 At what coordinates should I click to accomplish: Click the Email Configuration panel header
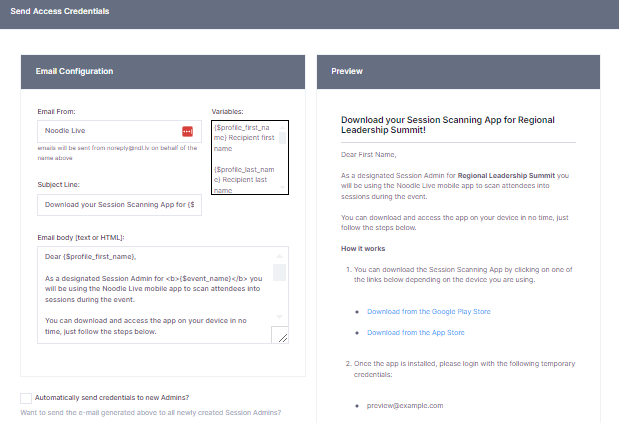pos(163,72)
